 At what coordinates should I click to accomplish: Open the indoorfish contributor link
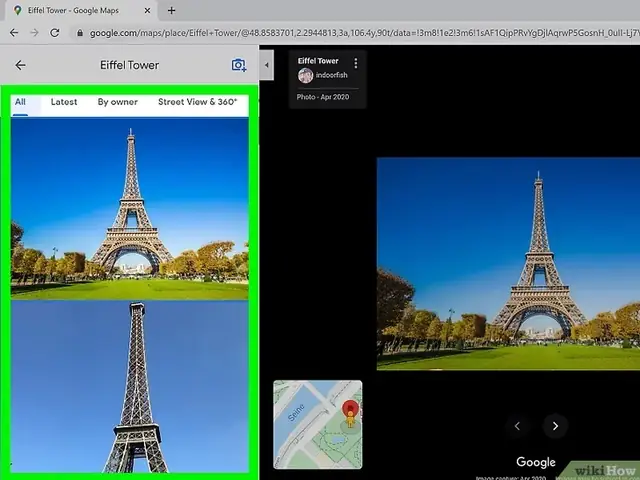coord(331,75)
